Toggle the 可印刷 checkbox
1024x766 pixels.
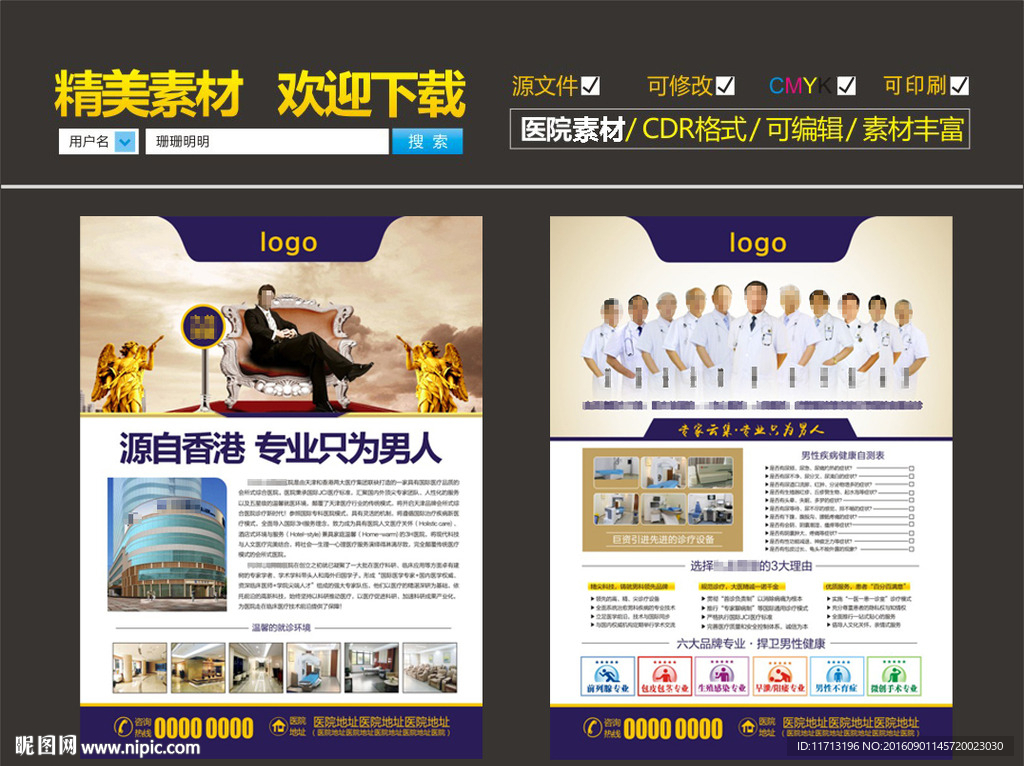click(x=959, y=86)
